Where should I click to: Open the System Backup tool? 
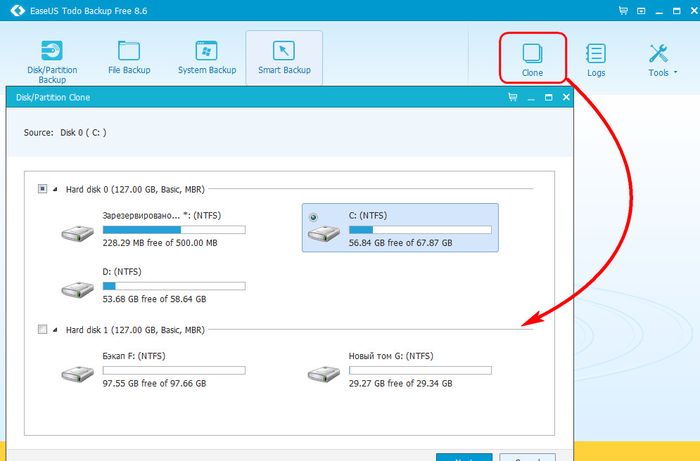207,58
